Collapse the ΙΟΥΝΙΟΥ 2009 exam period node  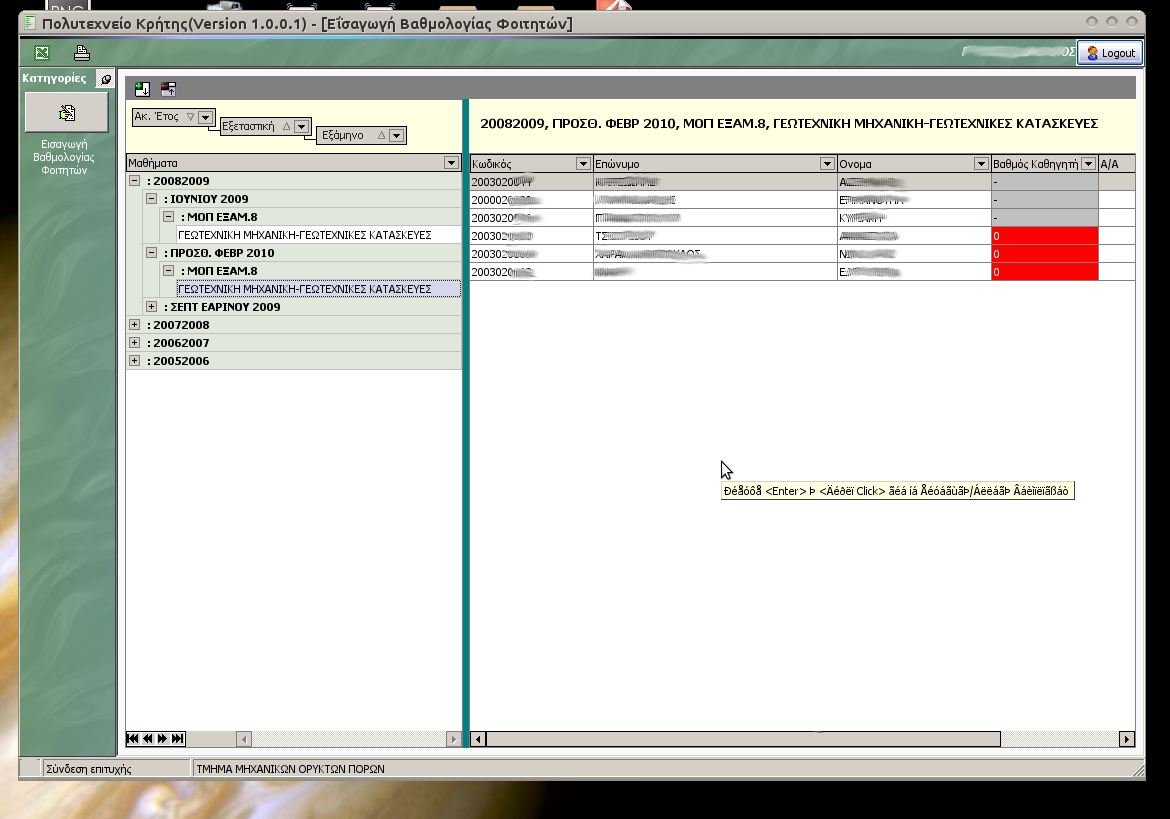[x=152, y=199]
